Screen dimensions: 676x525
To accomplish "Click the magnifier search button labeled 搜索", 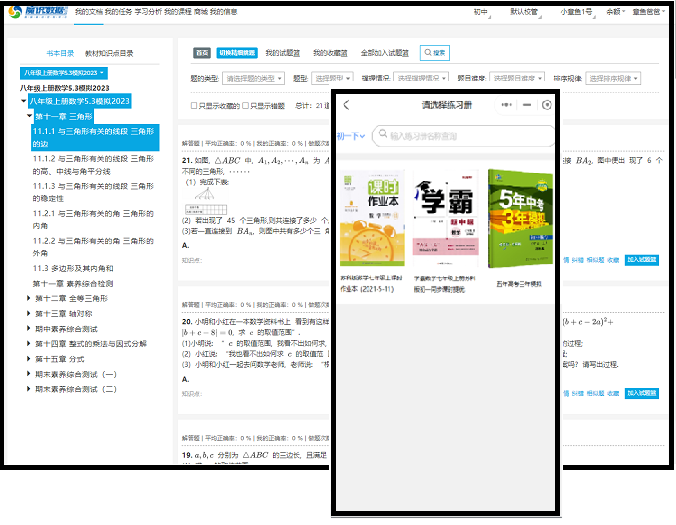I will [435, 52].
